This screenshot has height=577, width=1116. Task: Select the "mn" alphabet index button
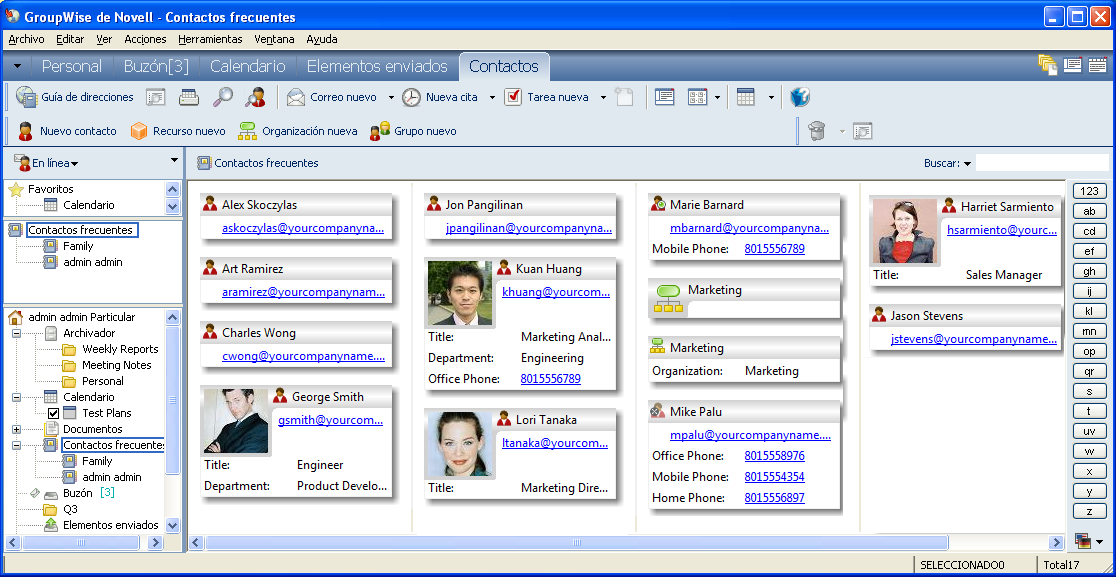click(x=1089, y=331)
